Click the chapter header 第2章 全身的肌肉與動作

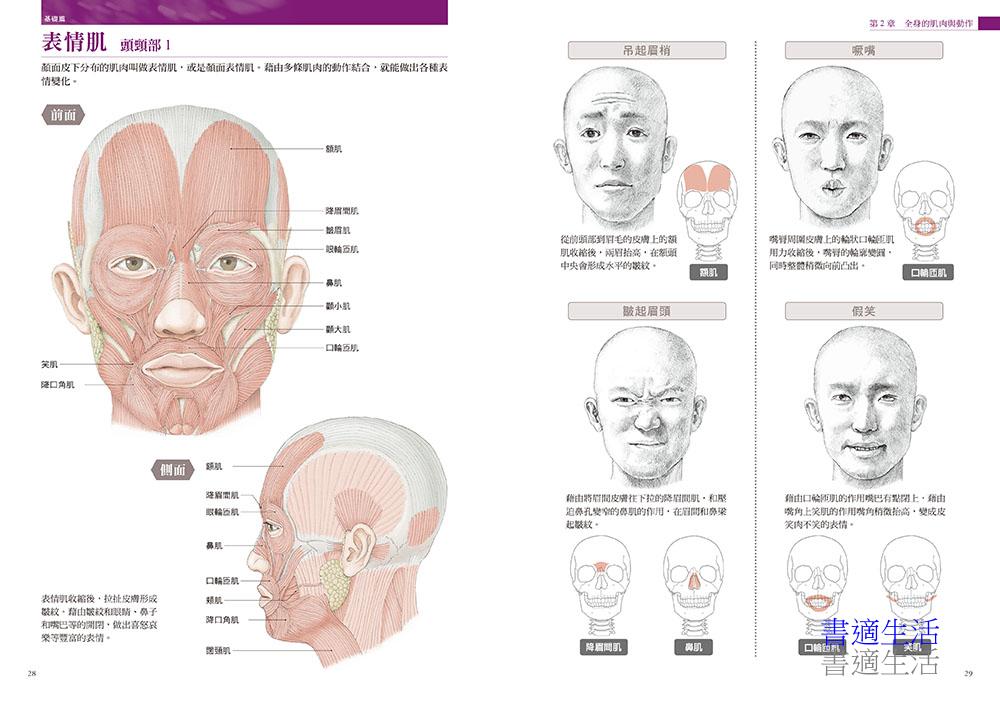921,23
